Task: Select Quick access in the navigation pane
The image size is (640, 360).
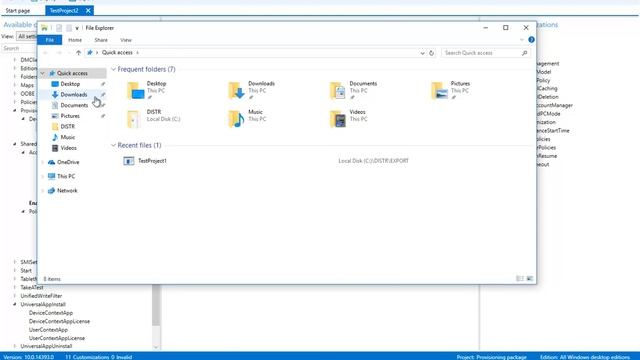Action: [x=72, y=73]
